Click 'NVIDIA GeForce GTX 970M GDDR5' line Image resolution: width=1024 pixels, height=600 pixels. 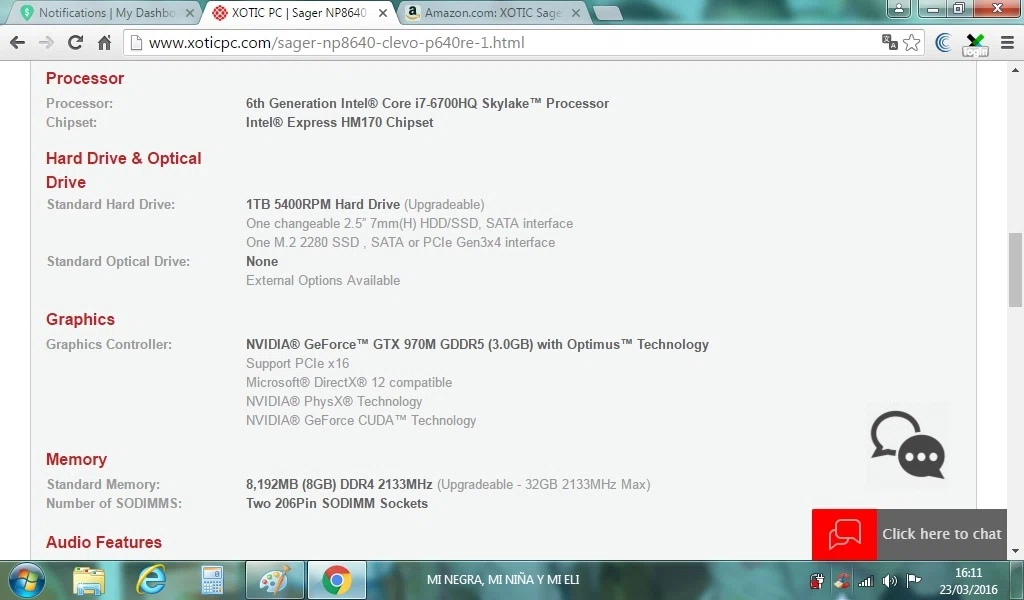pyautogui.click(x=477, y=344)
